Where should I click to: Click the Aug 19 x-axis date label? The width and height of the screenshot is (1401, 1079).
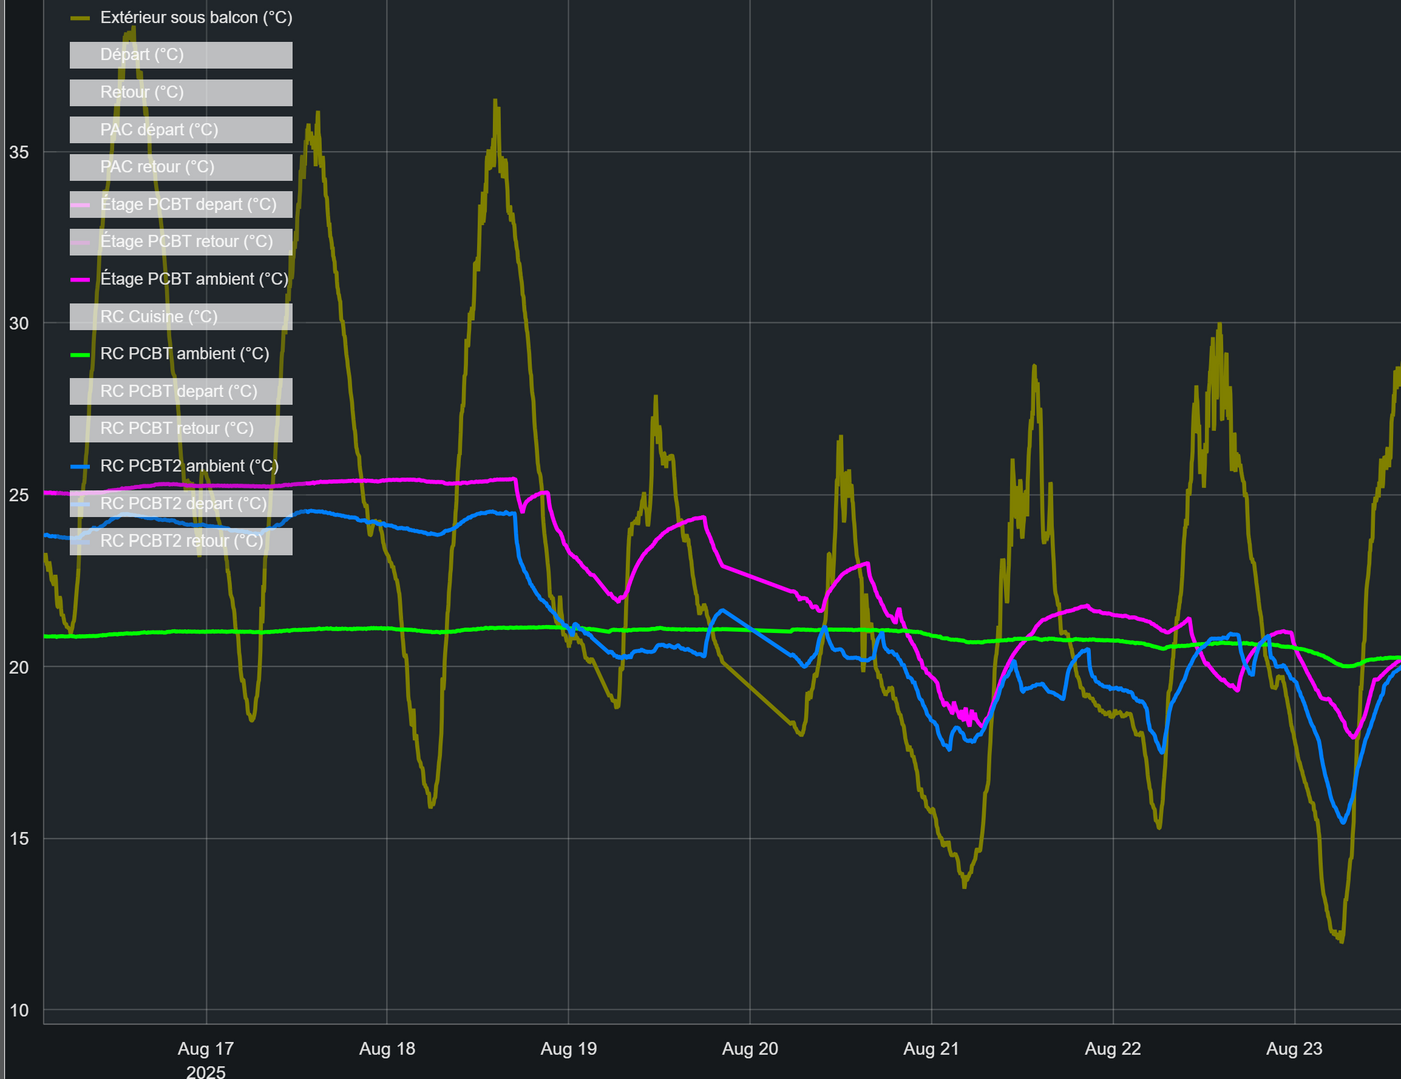(x=568, y=1049)
